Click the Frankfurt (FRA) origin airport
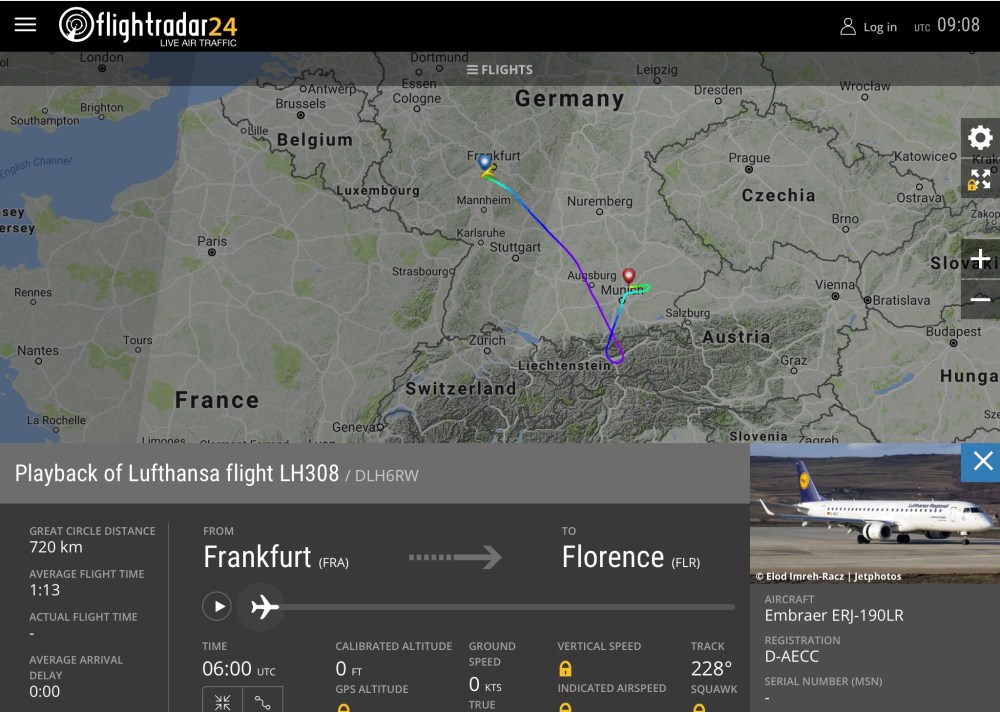This screenshot has width=1000, height=712. coord(276,558)
